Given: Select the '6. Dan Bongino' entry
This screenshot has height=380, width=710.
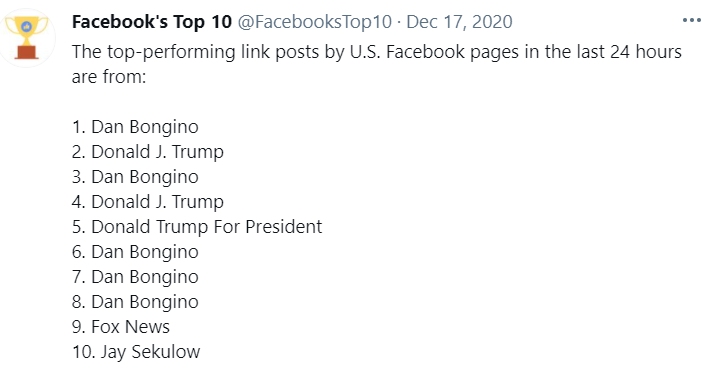Looking at the screenshot, I should coord(135,252).
